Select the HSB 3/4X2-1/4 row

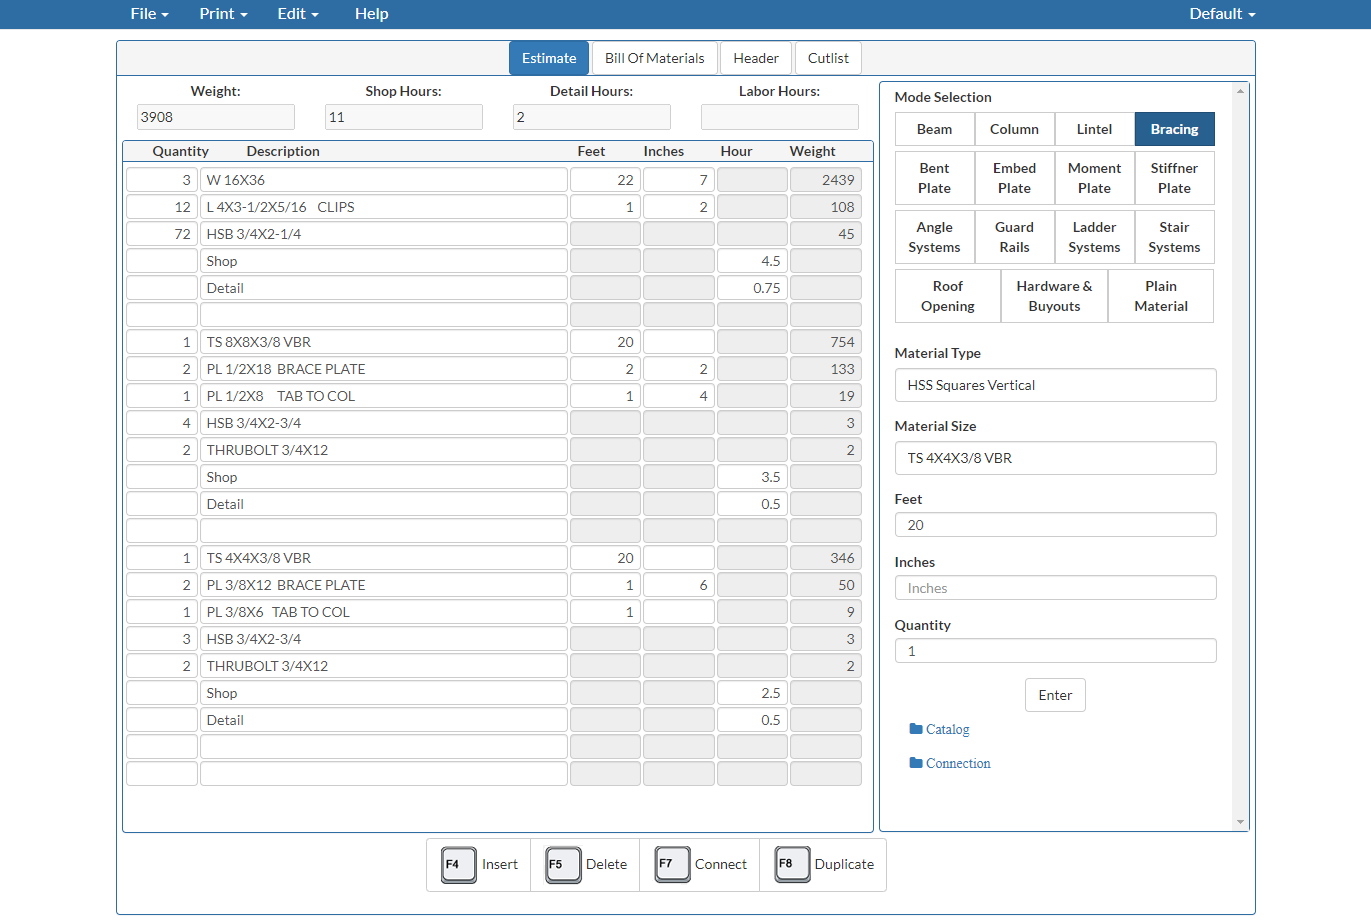coord(384,234)
